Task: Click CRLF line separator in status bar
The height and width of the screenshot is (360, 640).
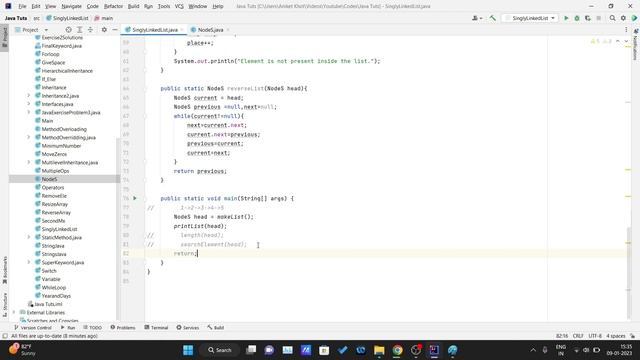Action: 578,336
